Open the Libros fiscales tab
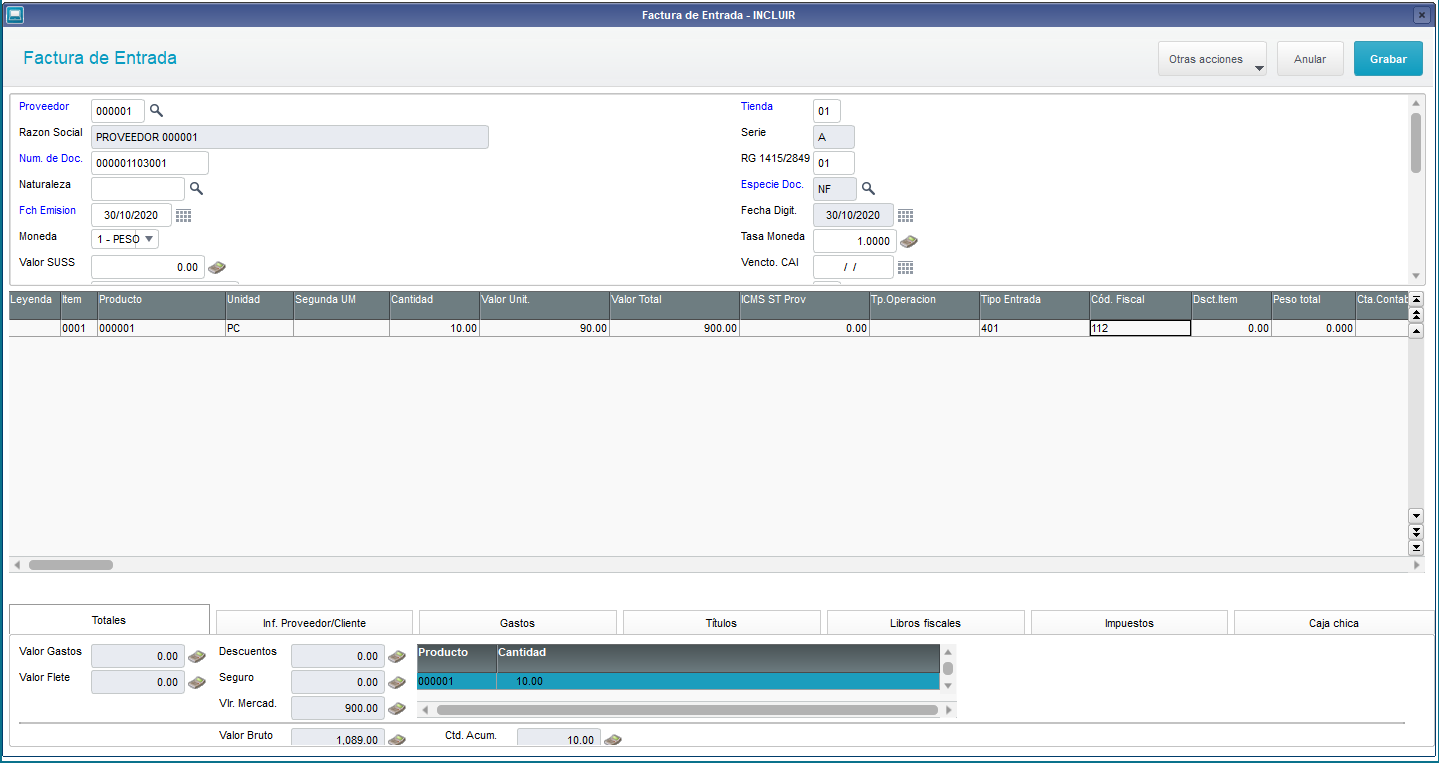The width and height of the screenshot is (1439, 763). (x=925, y=623)
